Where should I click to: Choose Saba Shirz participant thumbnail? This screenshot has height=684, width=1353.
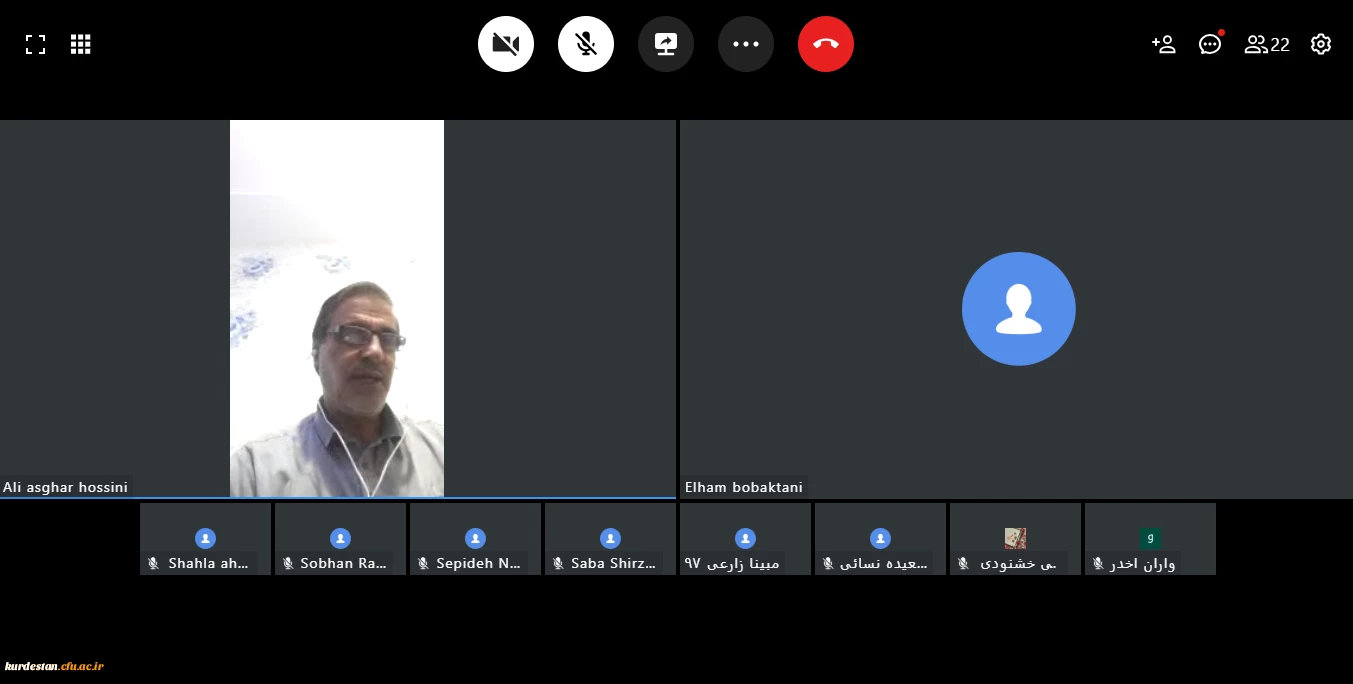click(610, 539)
